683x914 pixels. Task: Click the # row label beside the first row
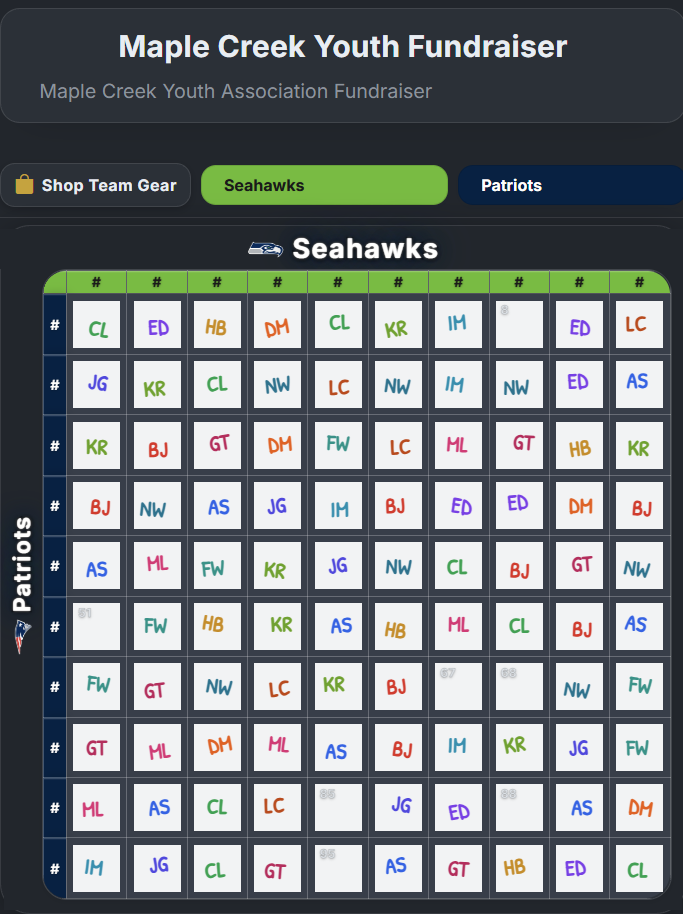pyautogui.click(x=54, y=324)
